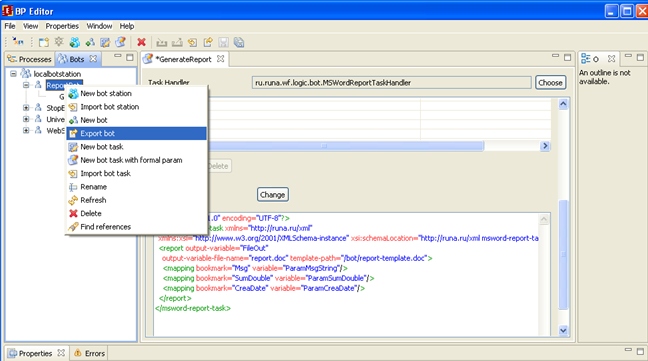
Task: Close the Properties view tab
Action: [x=61, y=353]
